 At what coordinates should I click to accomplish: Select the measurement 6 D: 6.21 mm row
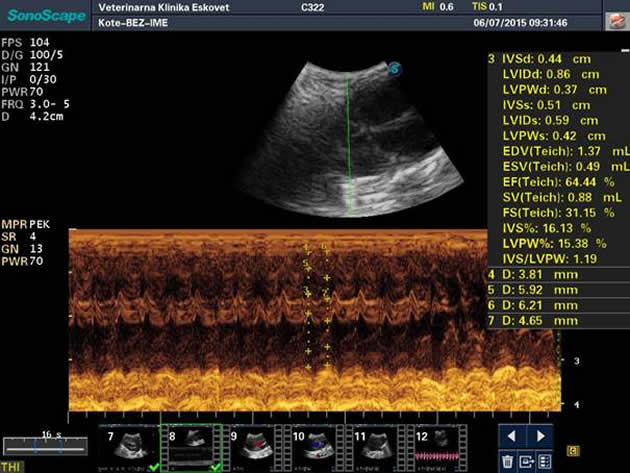pyautogui.click(x=558, y=305)
